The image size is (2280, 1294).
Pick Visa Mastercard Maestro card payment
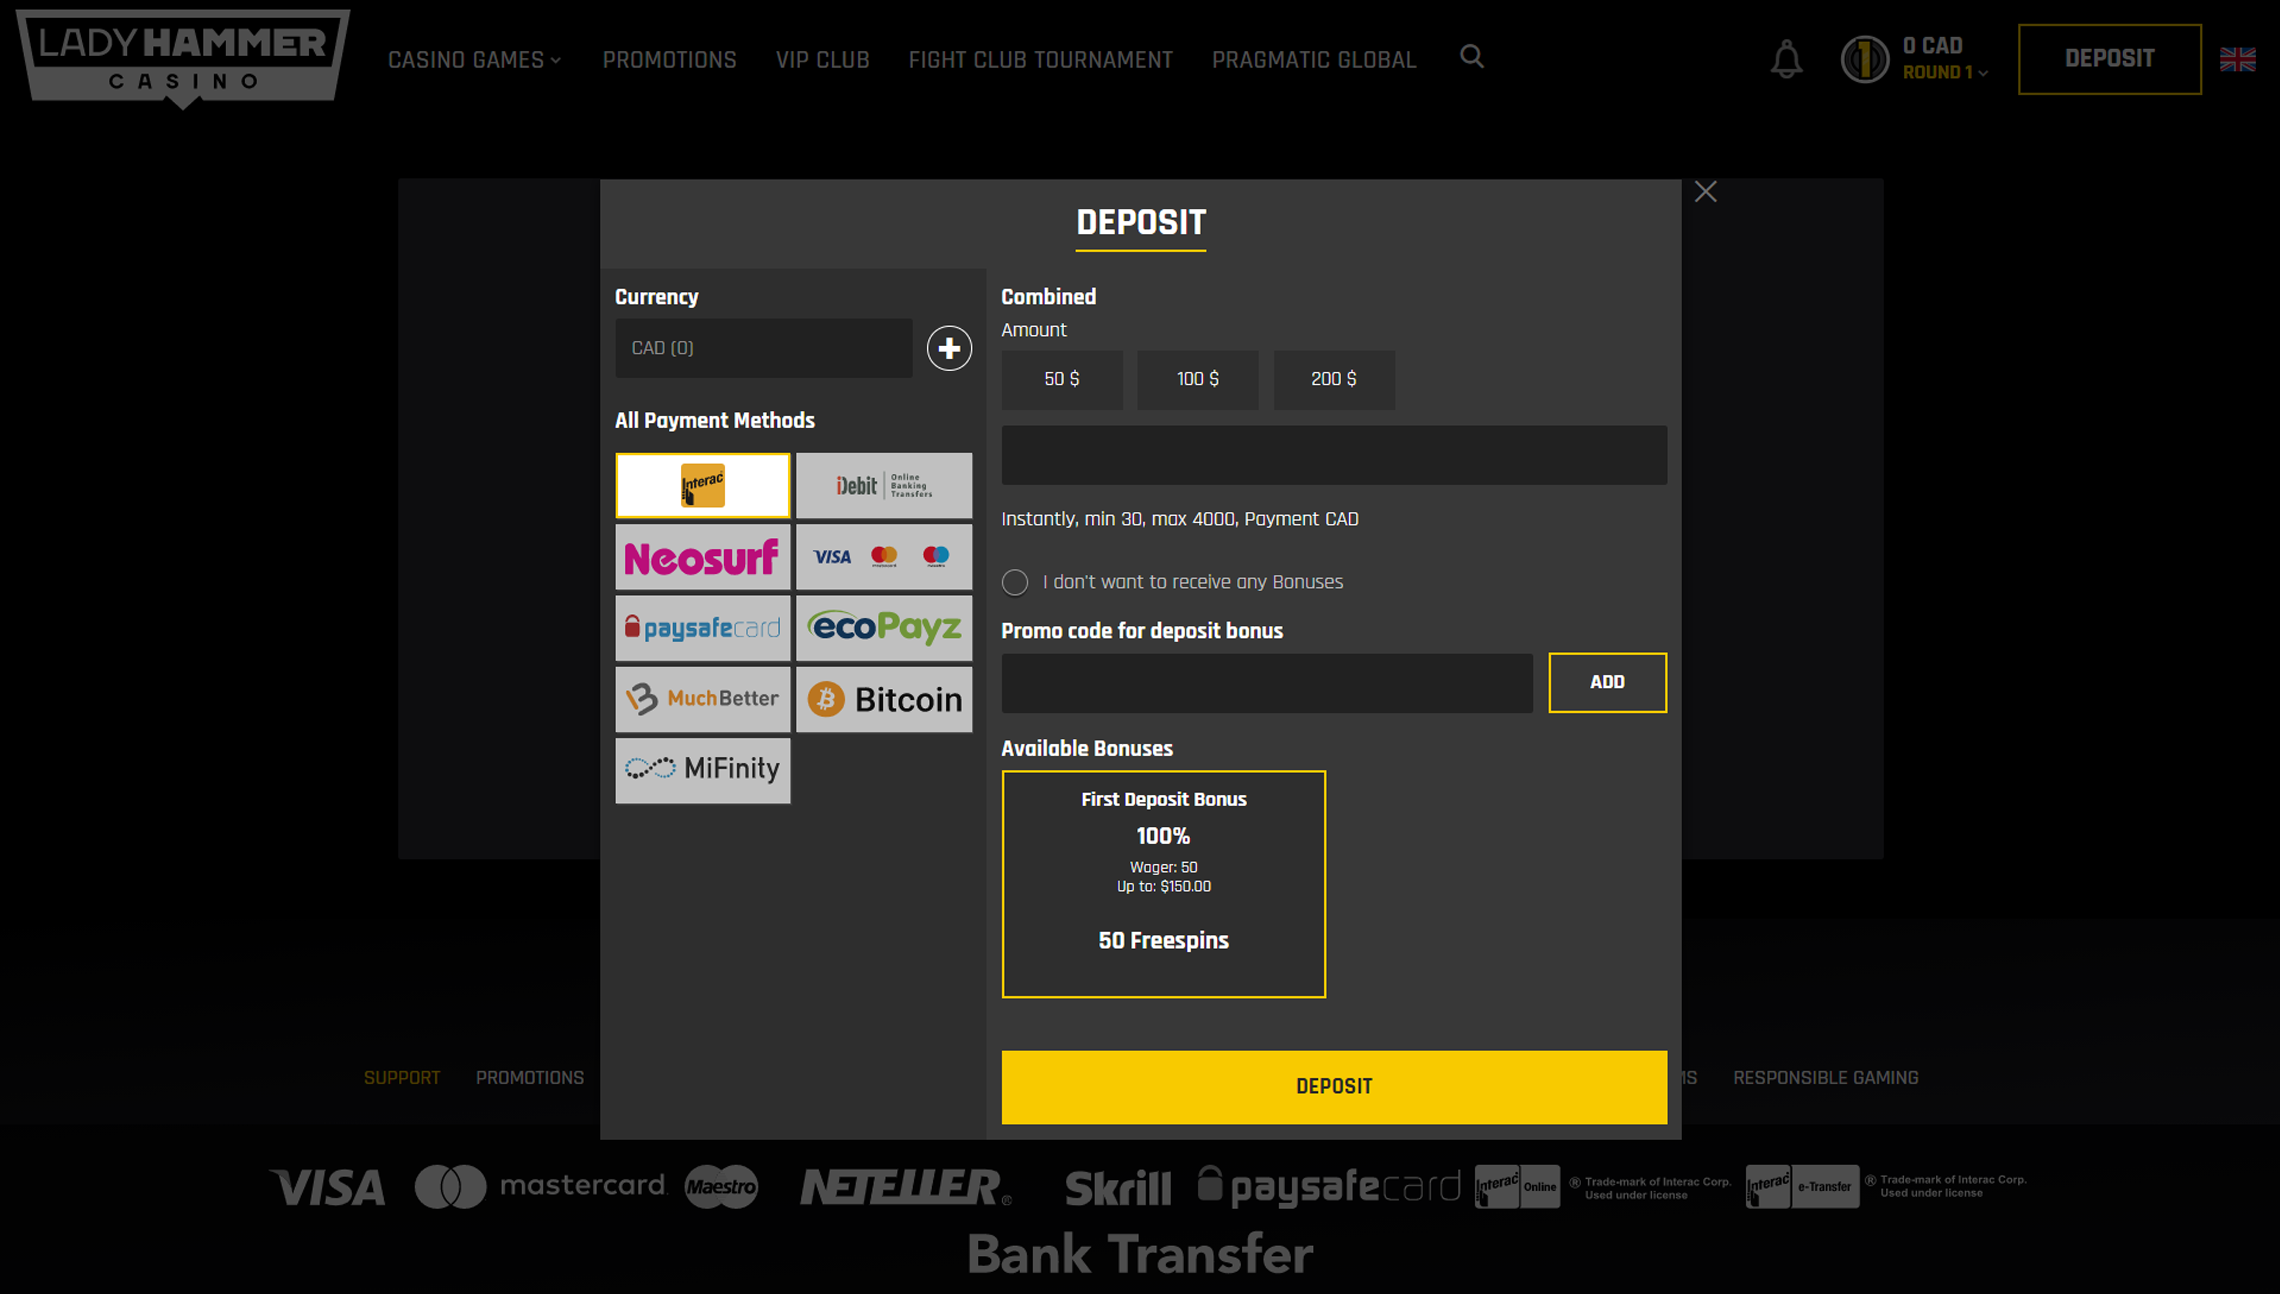coord(883,557)
